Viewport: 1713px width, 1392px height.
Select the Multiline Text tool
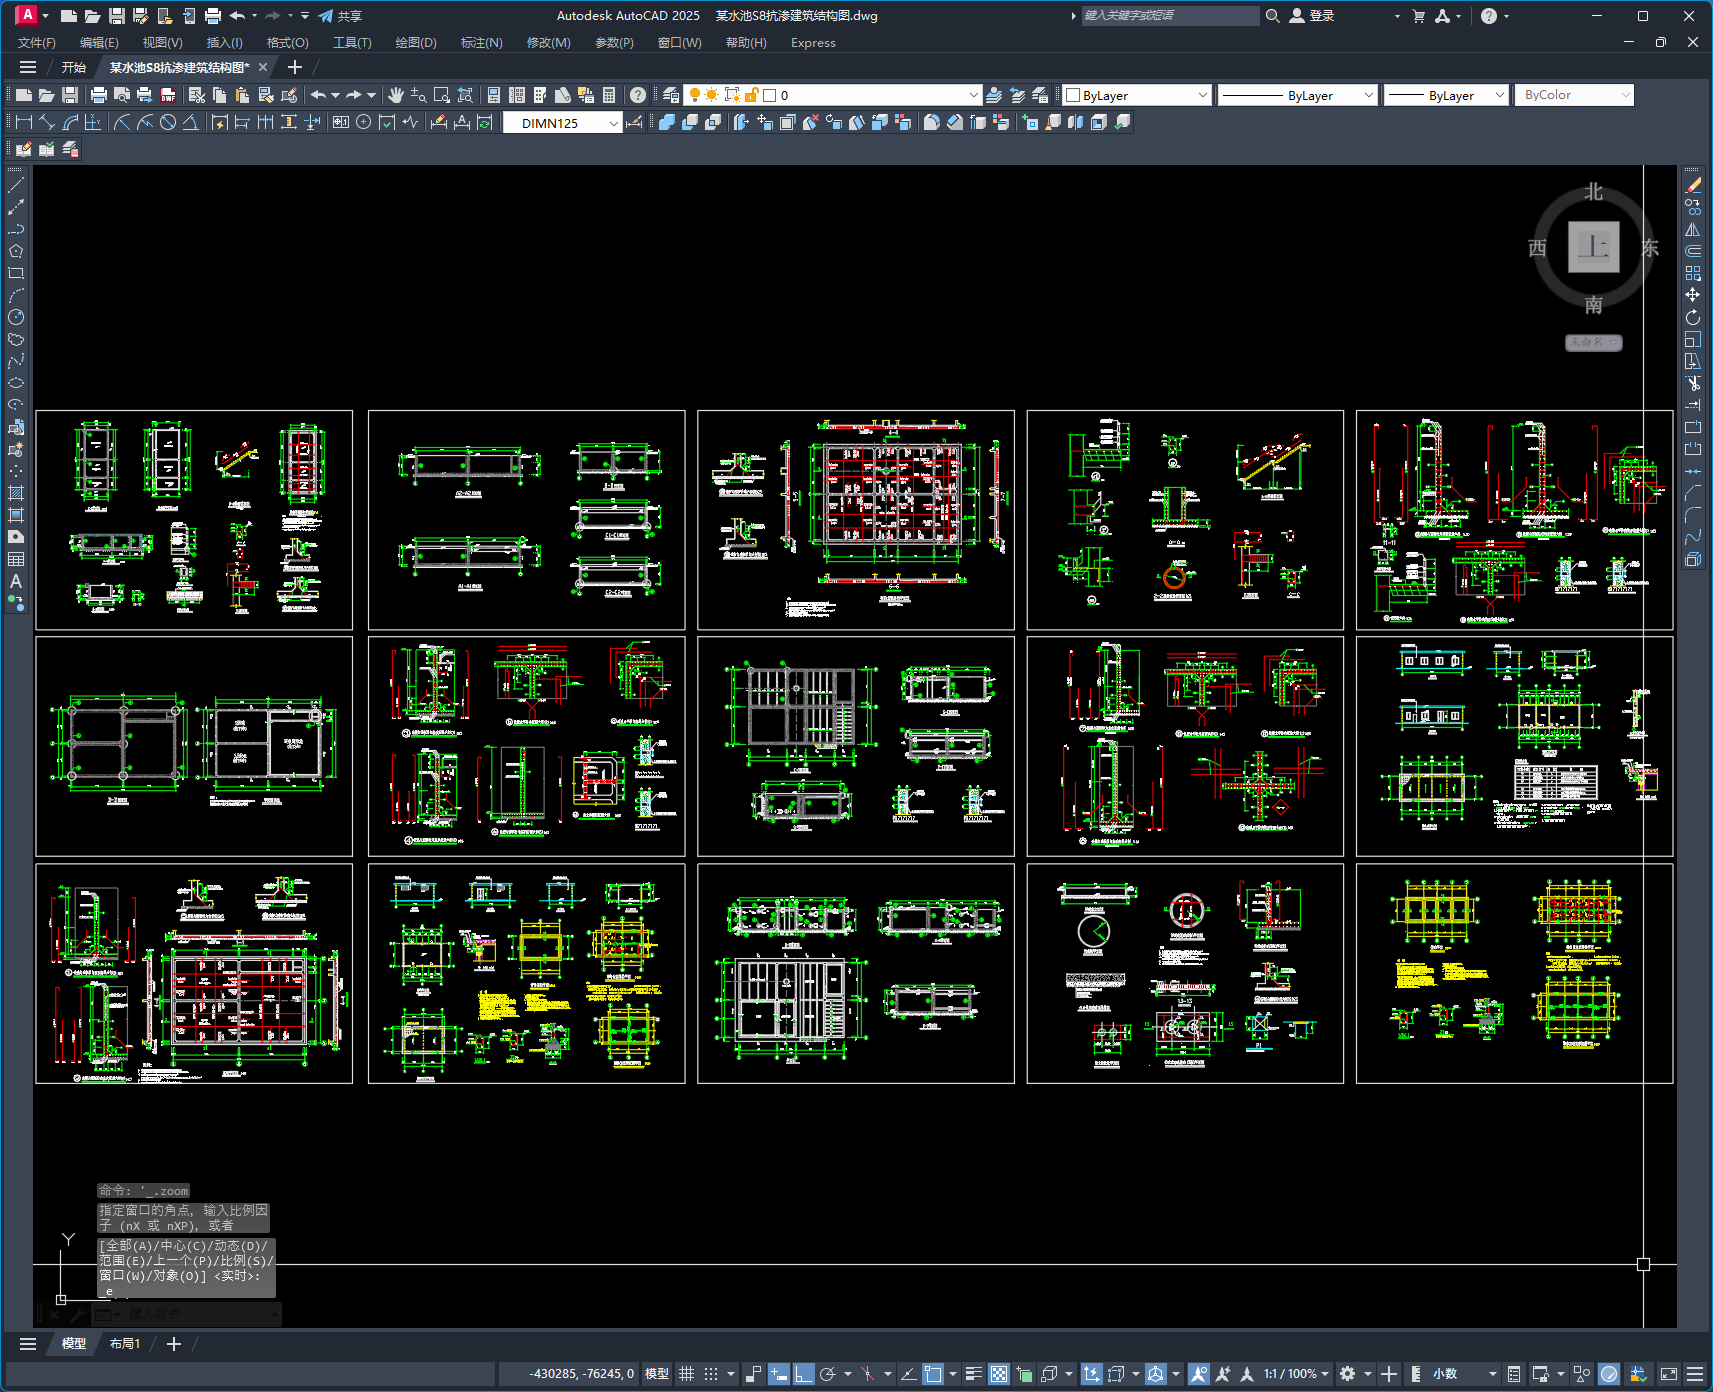16,581
